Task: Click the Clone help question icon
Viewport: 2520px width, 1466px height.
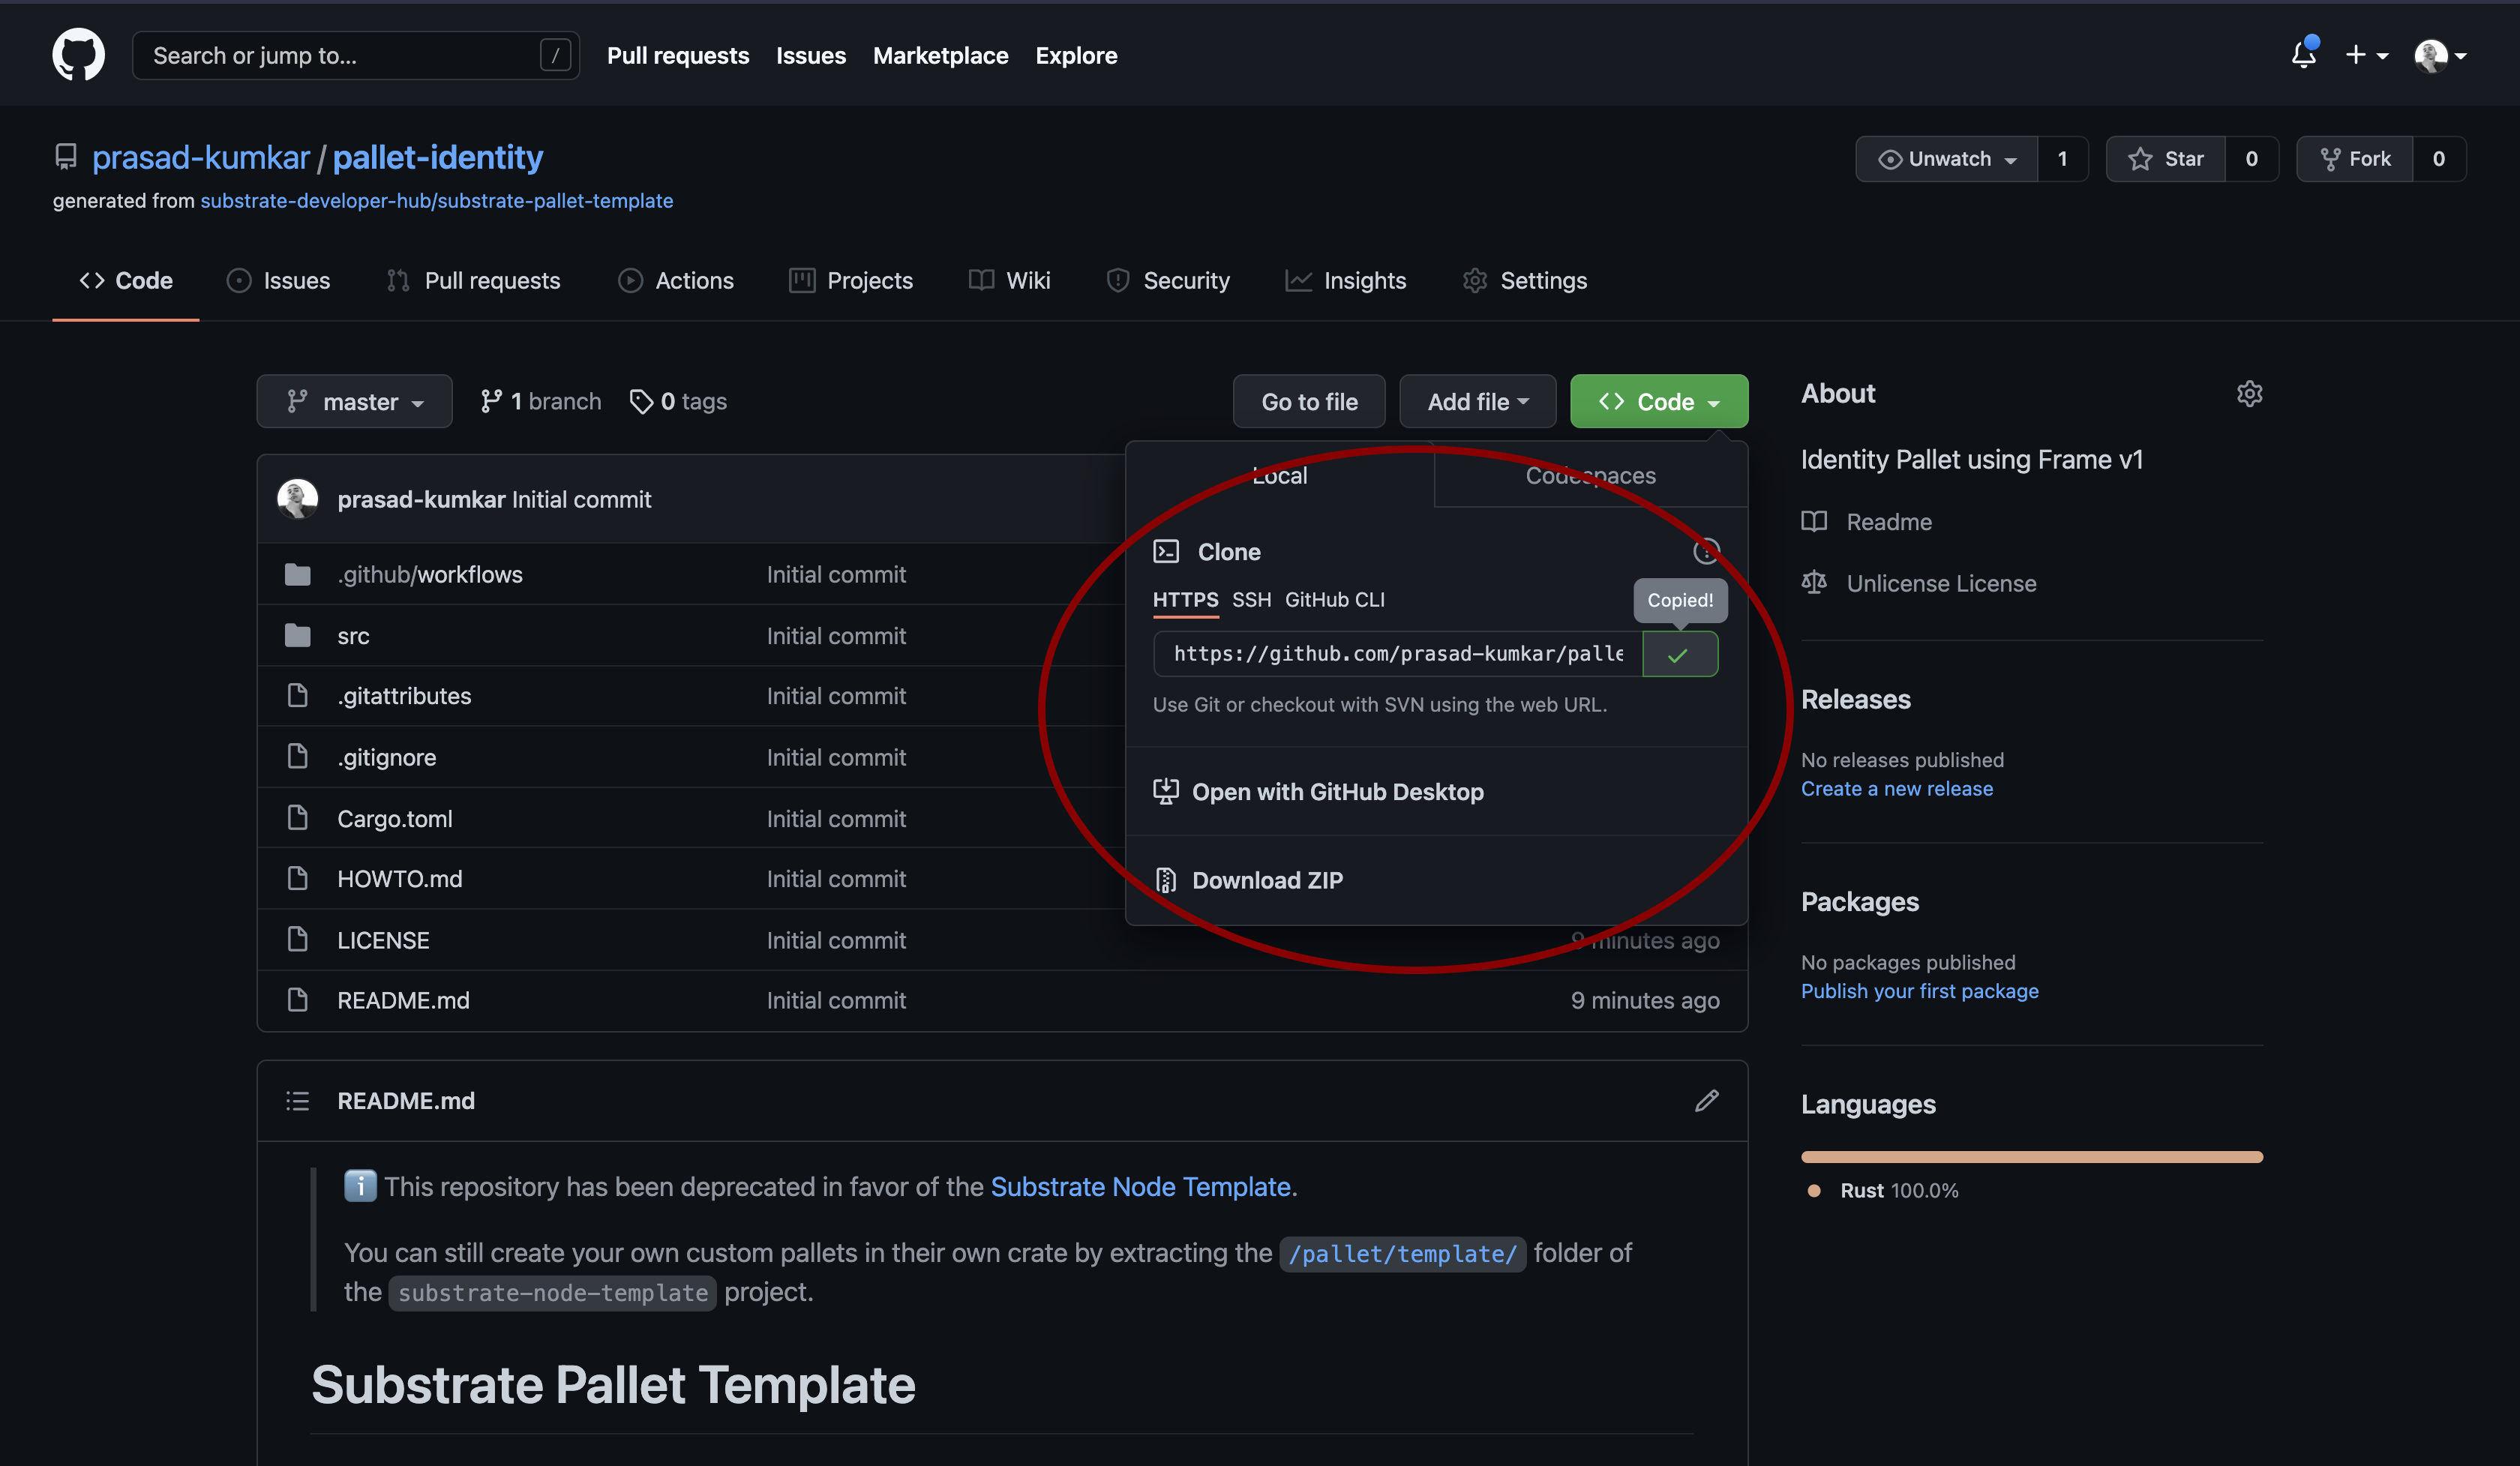Action: click(x=1706, y=551)
